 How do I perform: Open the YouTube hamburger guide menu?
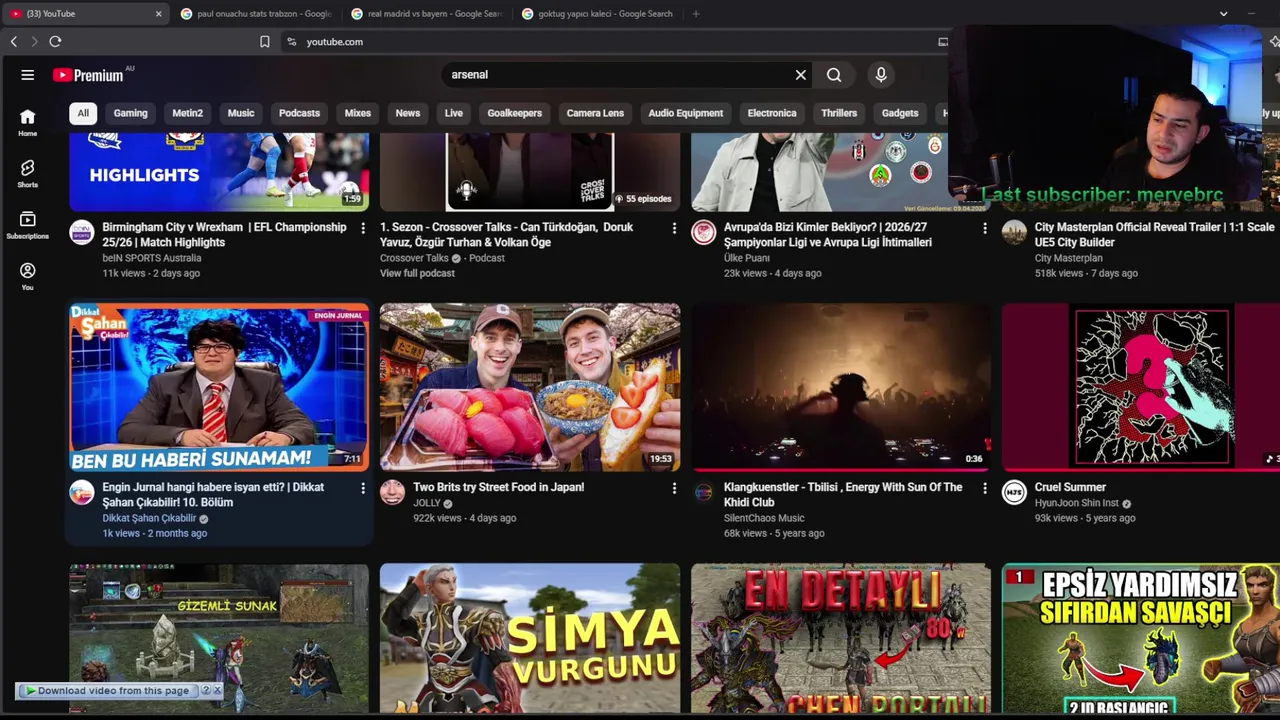(28, 75)
